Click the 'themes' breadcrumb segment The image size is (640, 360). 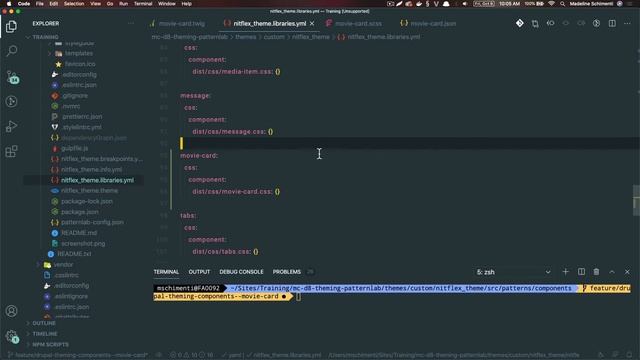click(x=246, y=37)
